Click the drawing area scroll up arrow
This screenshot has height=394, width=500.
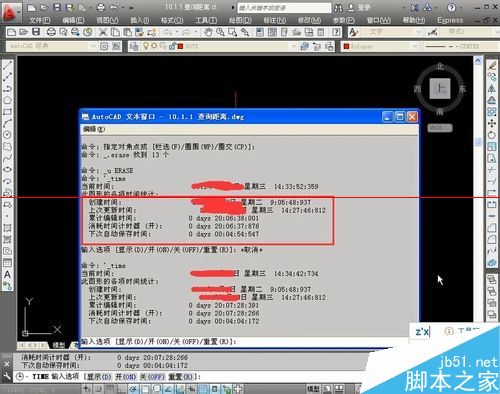coord(478,60)
